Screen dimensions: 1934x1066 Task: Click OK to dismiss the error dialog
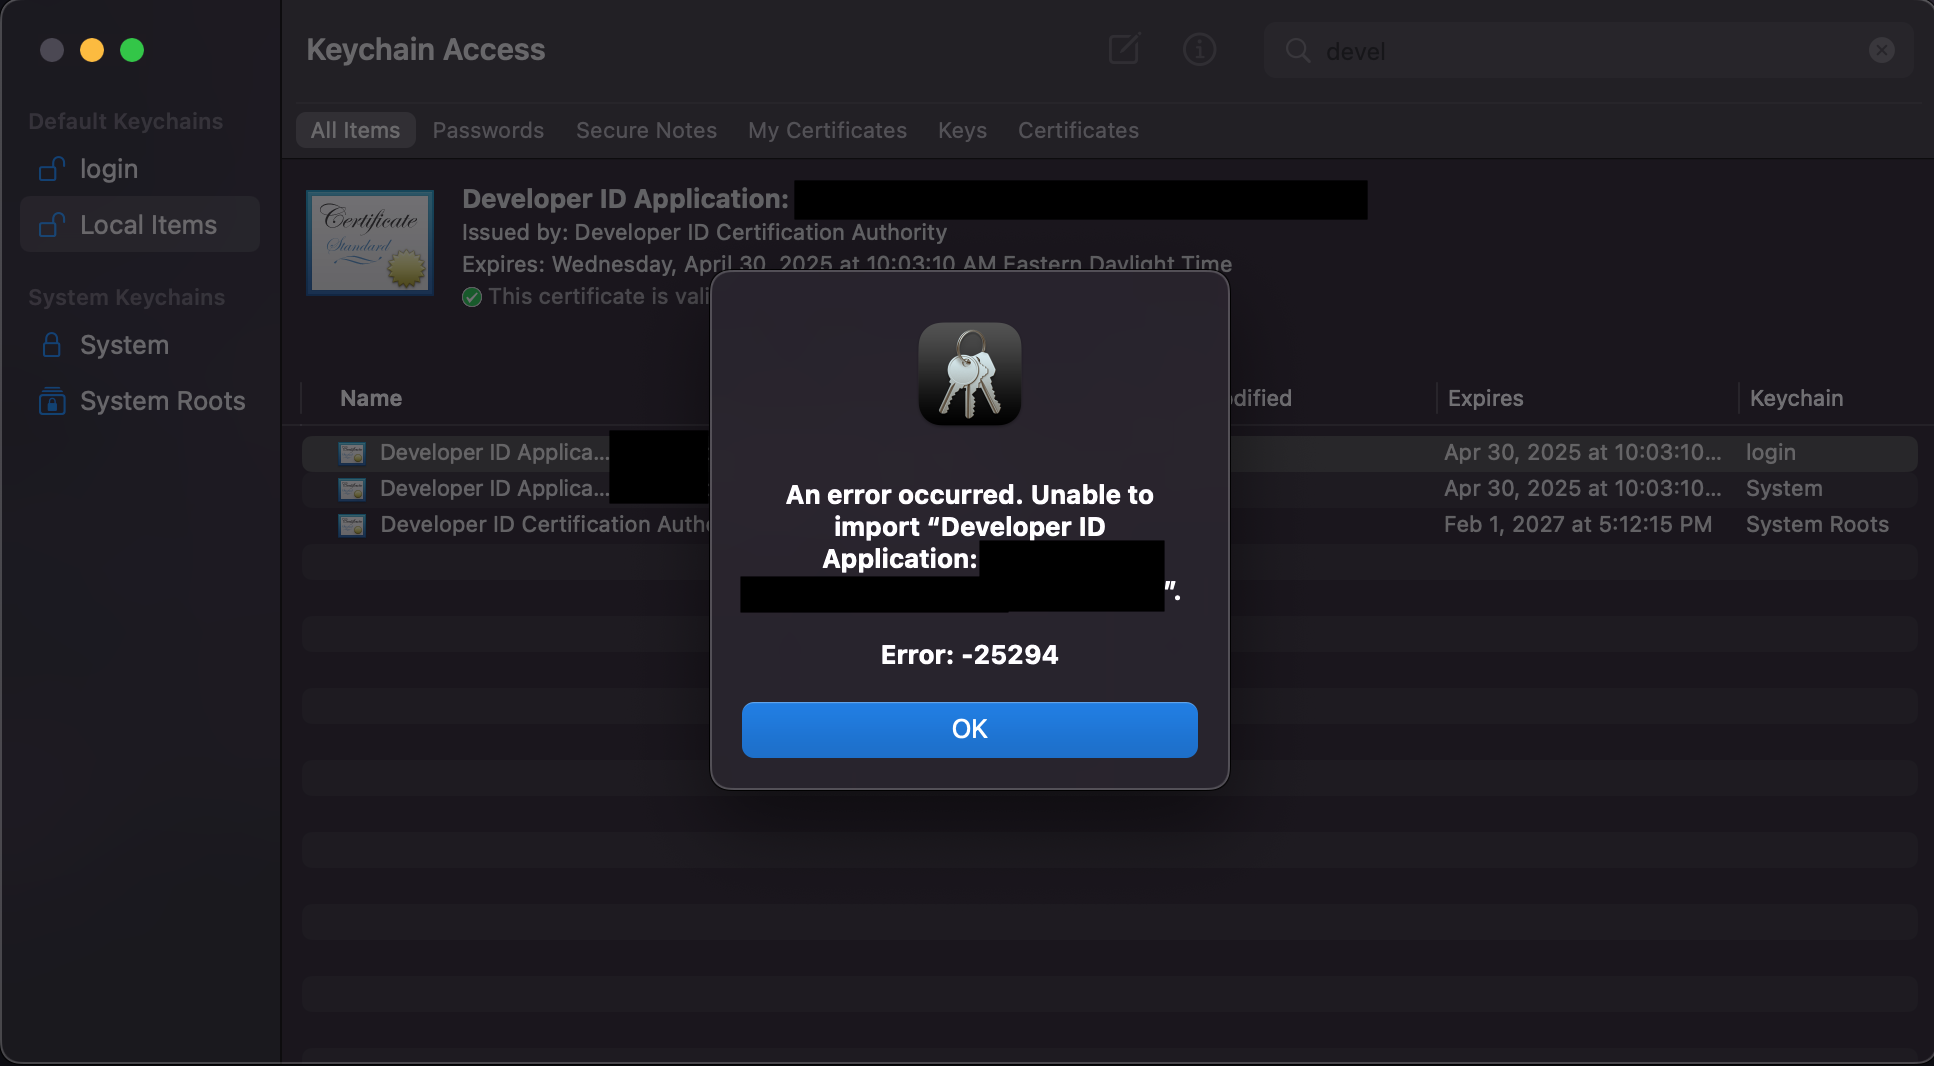click(969, 729)
